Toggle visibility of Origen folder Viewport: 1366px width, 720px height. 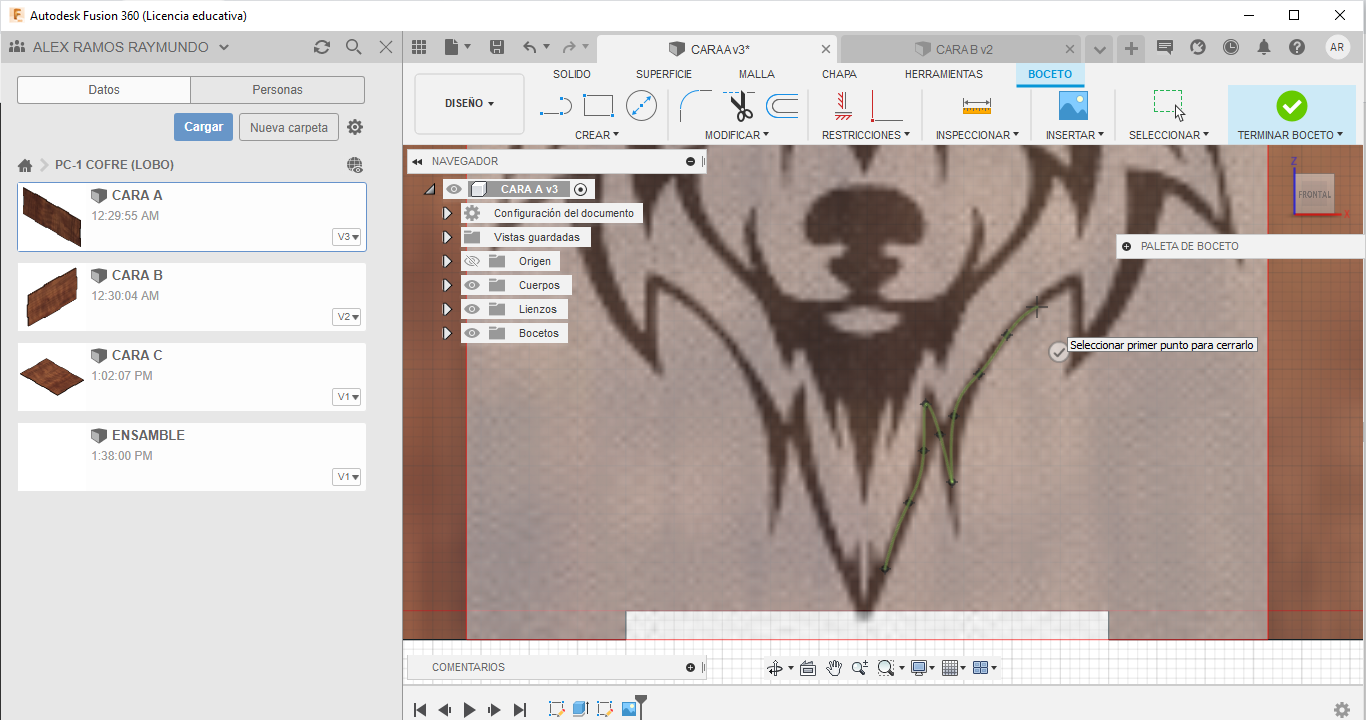coord(473,261)
